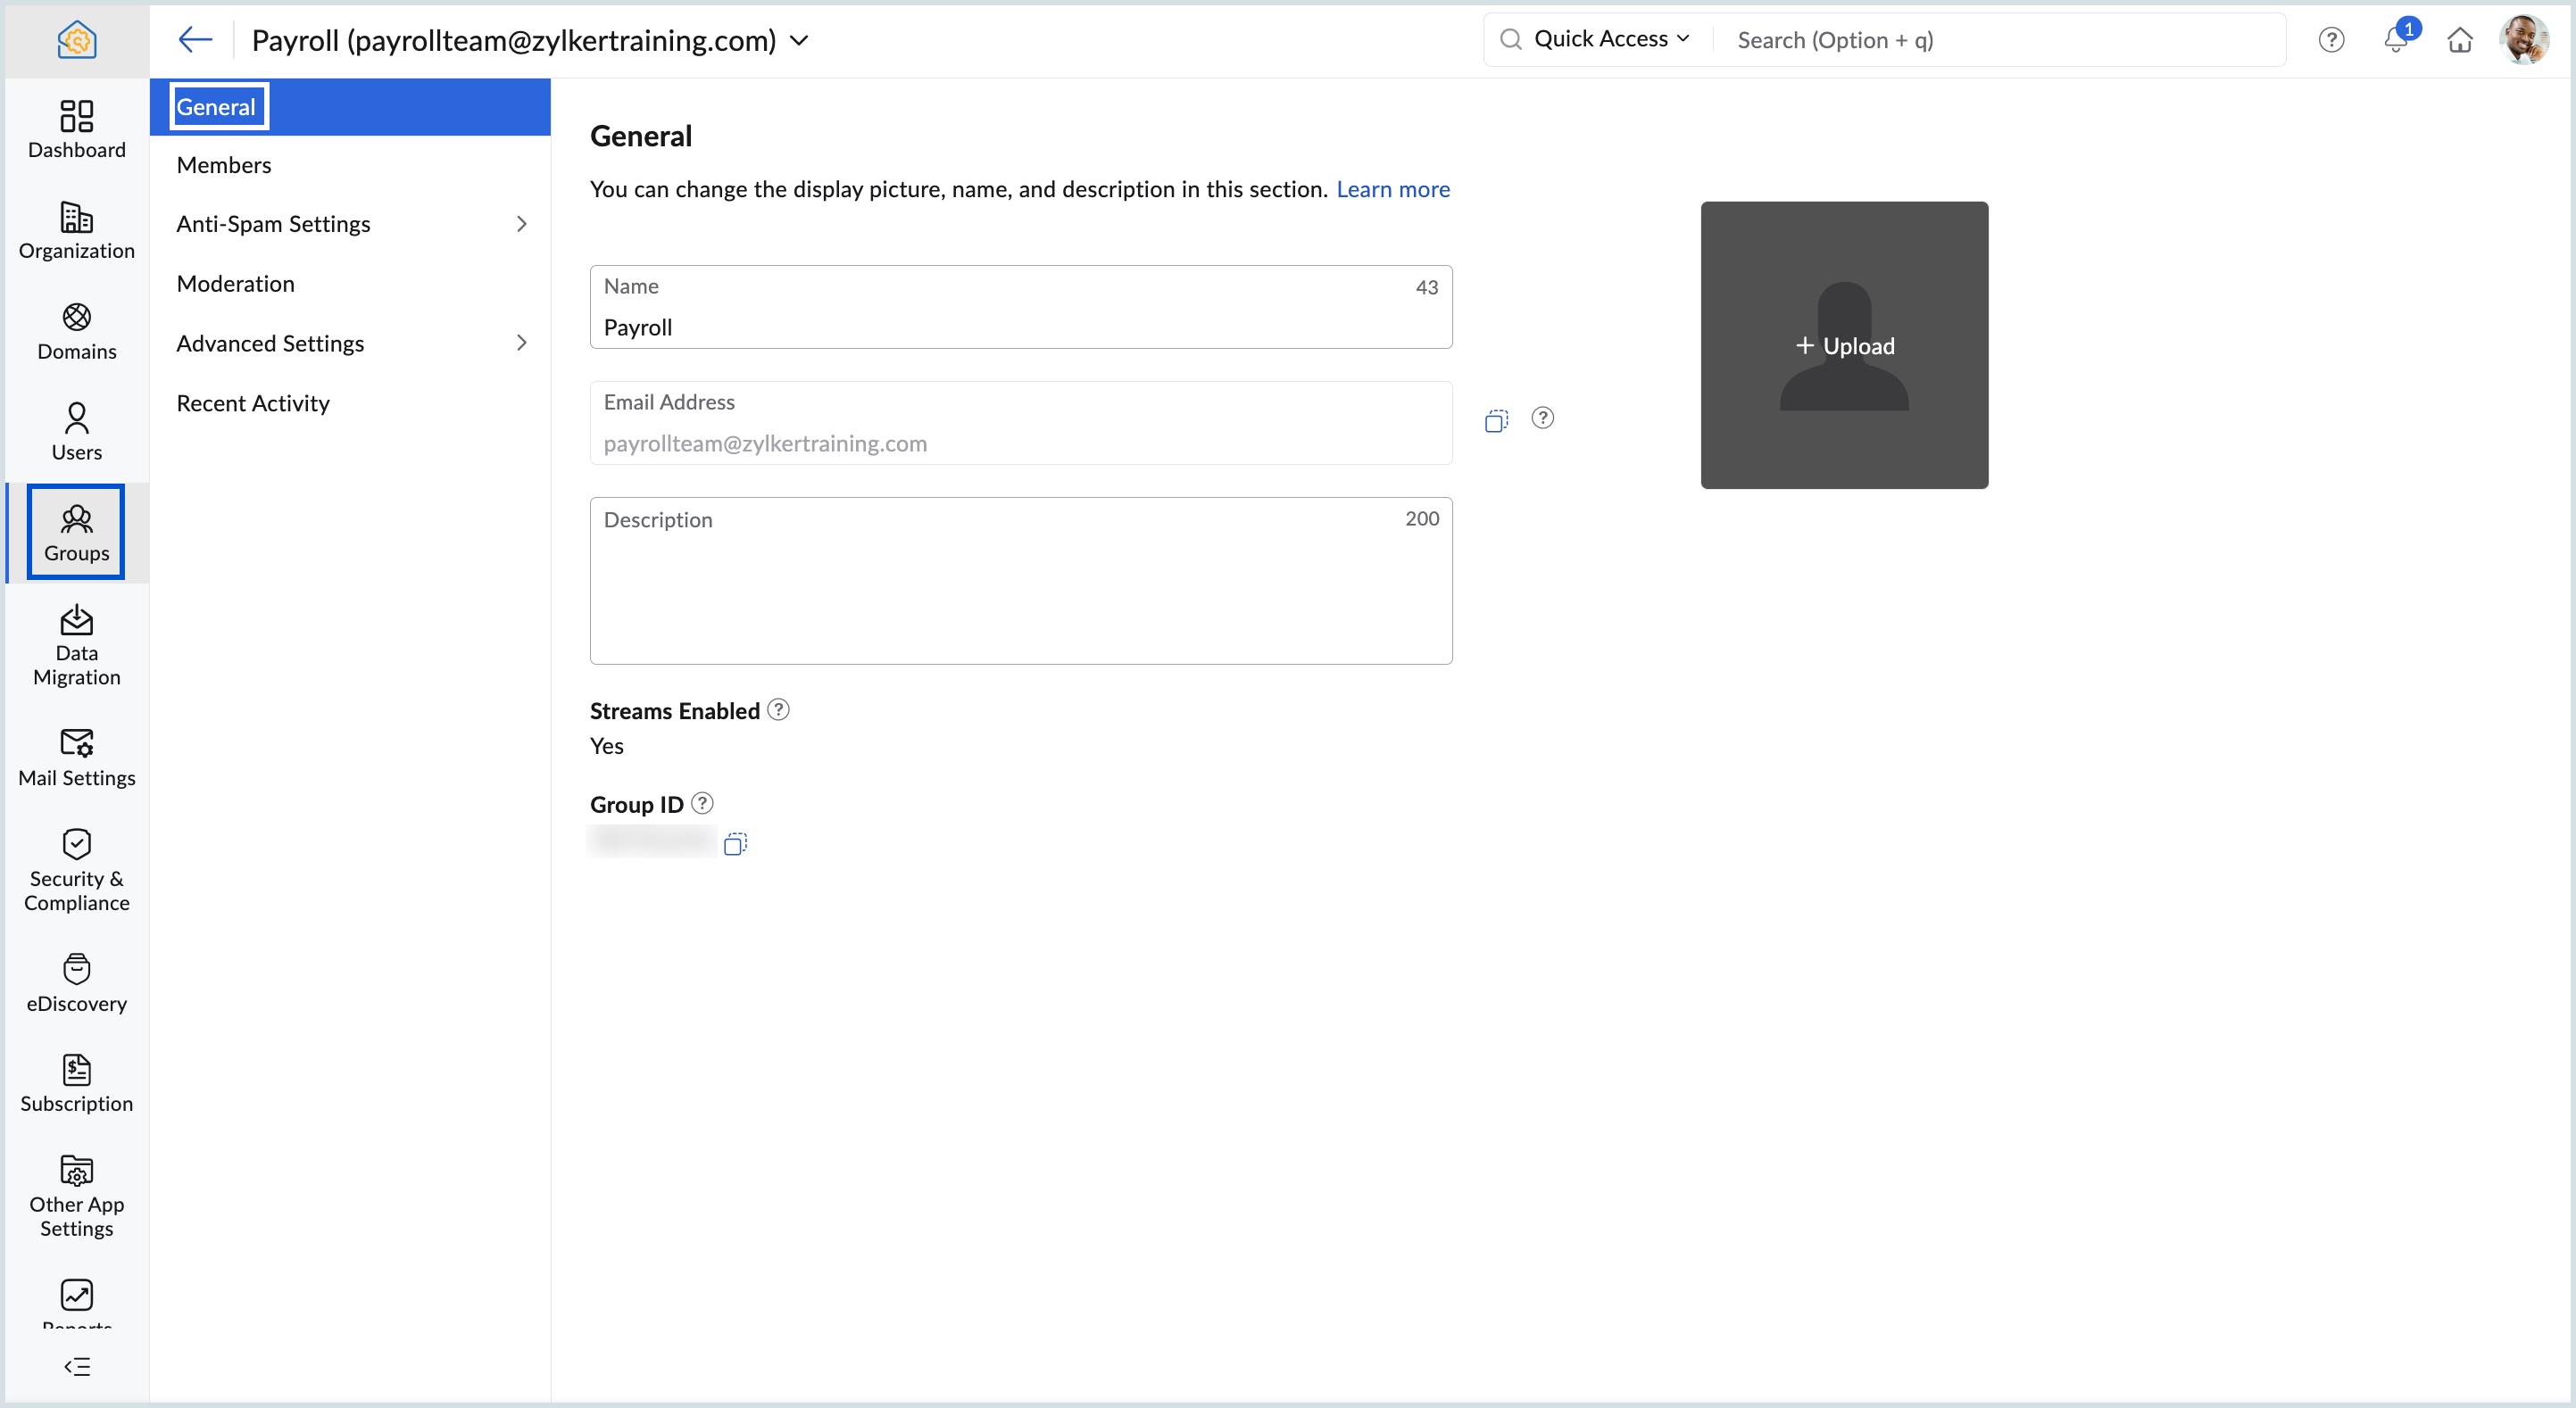The width and height of the screenshot is (2576, 1408).
Task: Copy the Group ID icon
Action: pyautogui.click(x=735, y=844)
